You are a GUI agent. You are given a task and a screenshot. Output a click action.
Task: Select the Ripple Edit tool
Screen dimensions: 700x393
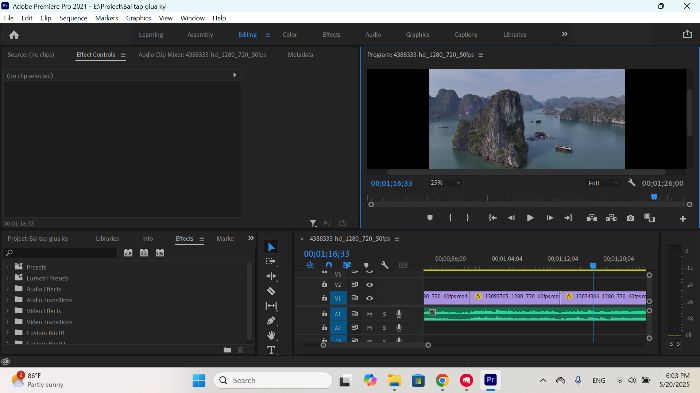pyautogui.click(x=271, y=276)
